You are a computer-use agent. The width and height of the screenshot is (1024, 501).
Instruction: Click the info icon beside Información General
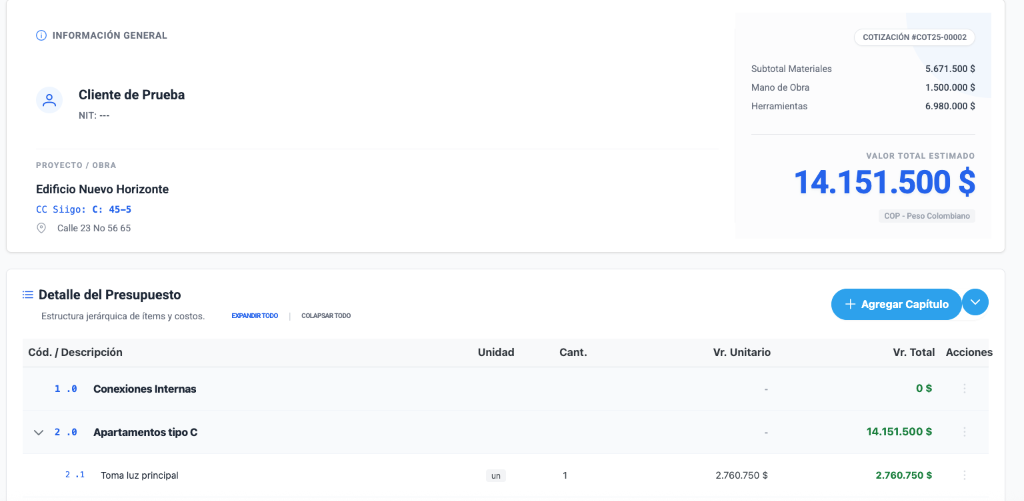pos(41,36)
